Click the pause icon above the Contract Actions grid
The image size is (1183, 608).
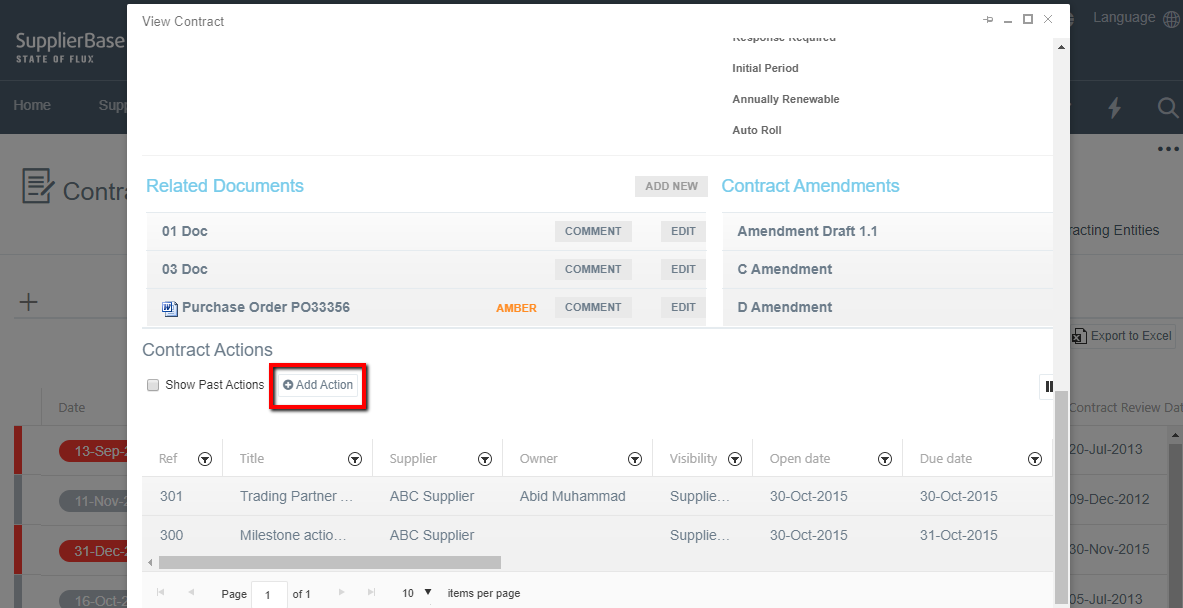(1048, 387)
